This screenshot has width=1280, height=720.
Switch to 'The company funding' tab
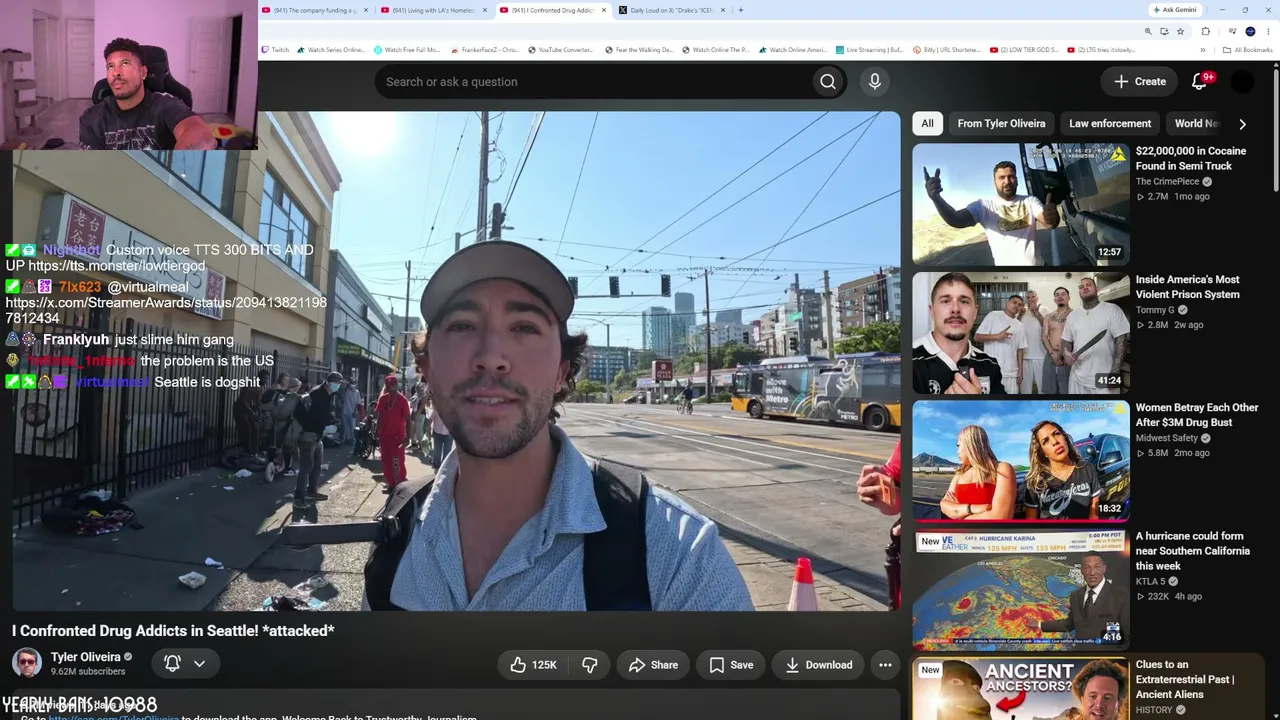pos(315,10)
